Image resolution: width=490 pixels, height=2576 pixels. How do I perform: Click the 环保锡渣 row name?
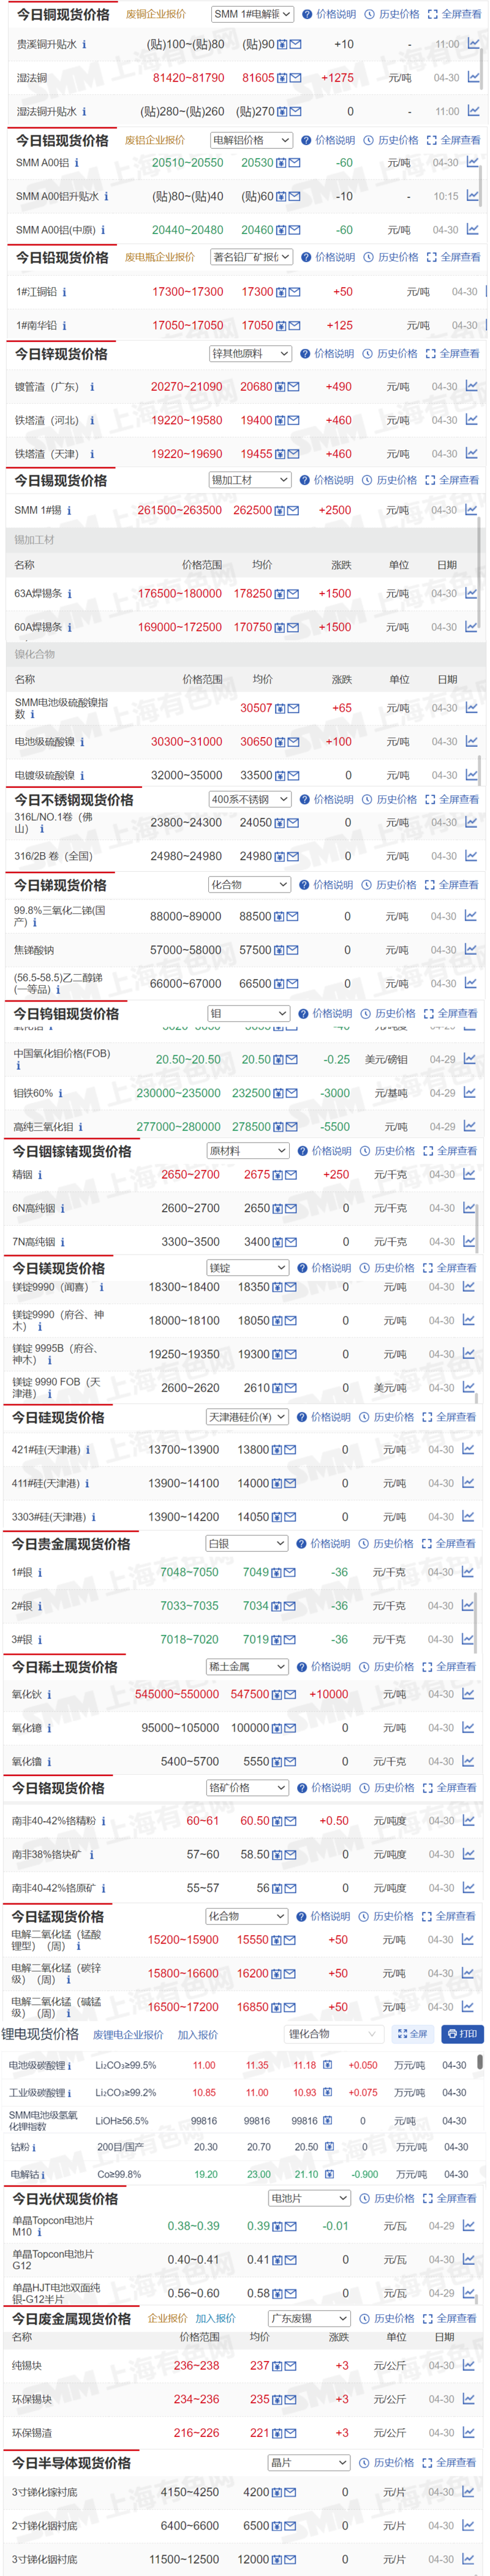pyautogui.click(x=32, y=2432)
